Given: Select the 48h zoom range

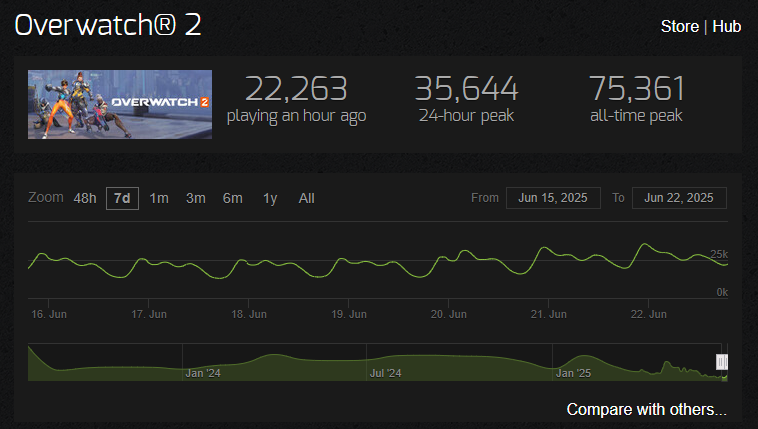Looking at the screenshot, I should pyautogui.click(x=85, y=198).
